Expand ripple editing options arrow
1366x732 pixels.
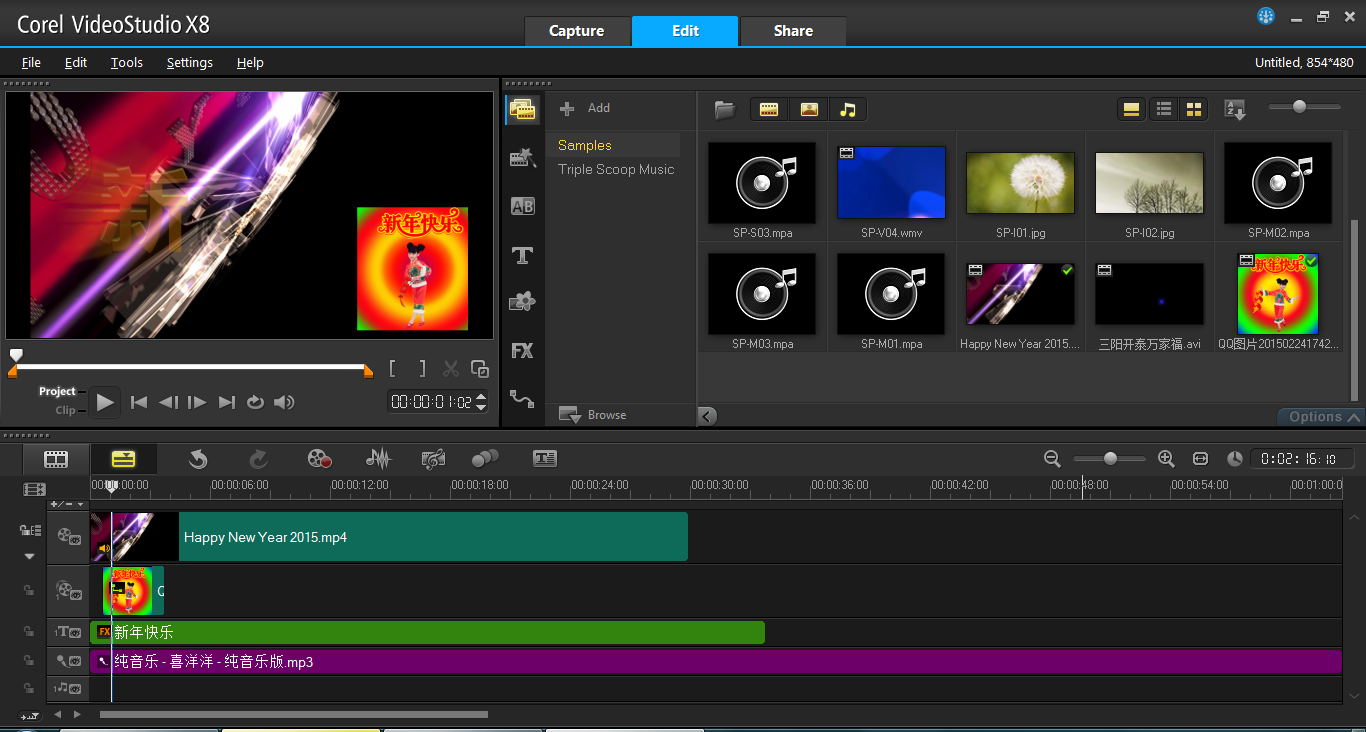[30, 556]
